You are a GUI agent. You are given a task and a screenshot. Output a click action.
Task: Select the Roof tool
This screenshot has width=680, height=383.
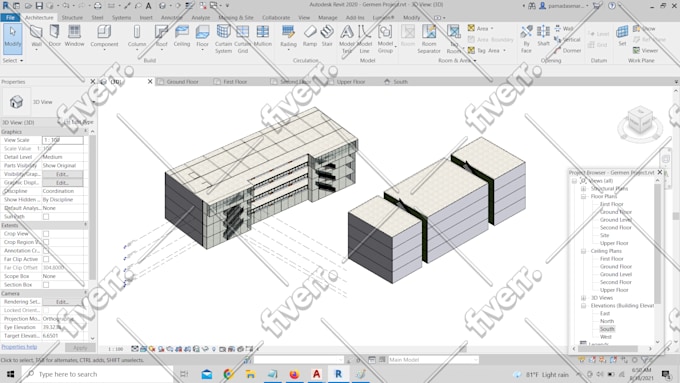pyautogui.click(x=161, y=36)
